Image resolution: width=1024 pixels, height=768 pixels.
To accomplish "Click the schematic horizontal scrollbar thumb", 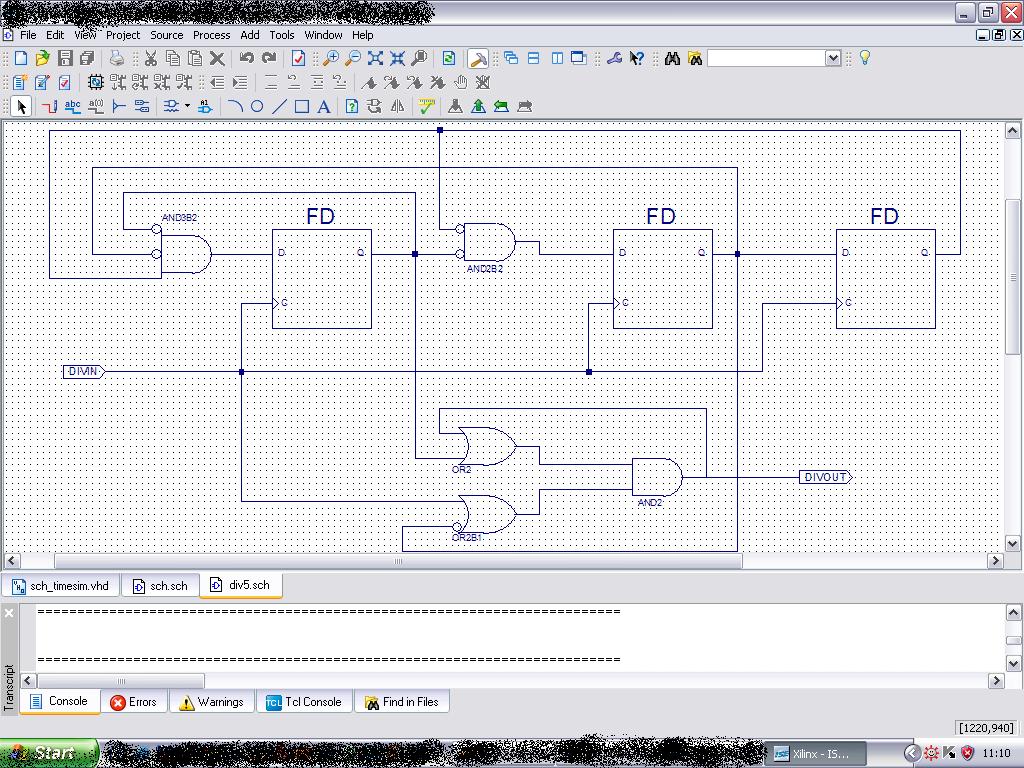I will (x=398, y=561).
